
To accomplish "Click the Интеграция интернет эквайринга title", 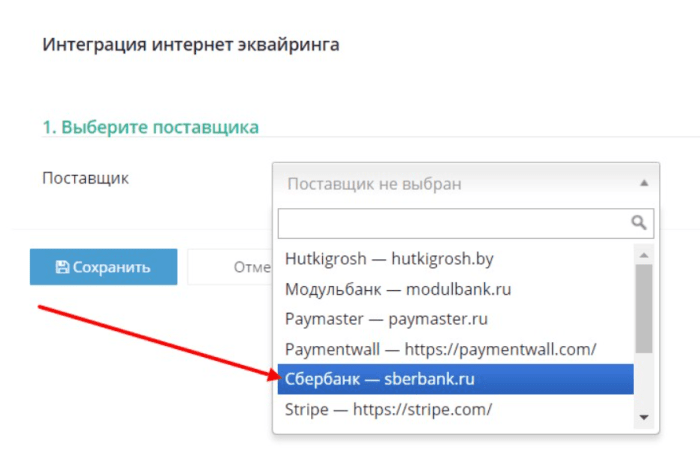I will point(191,45).
